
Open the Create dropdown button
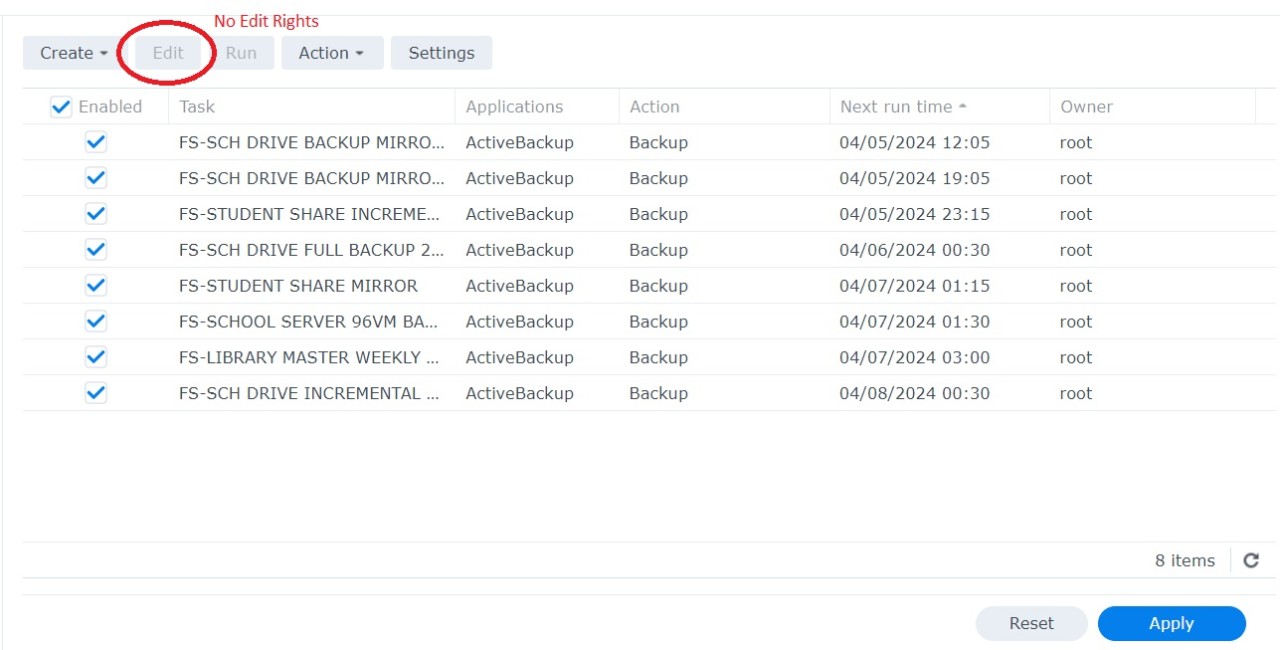[x=74, y=53]
